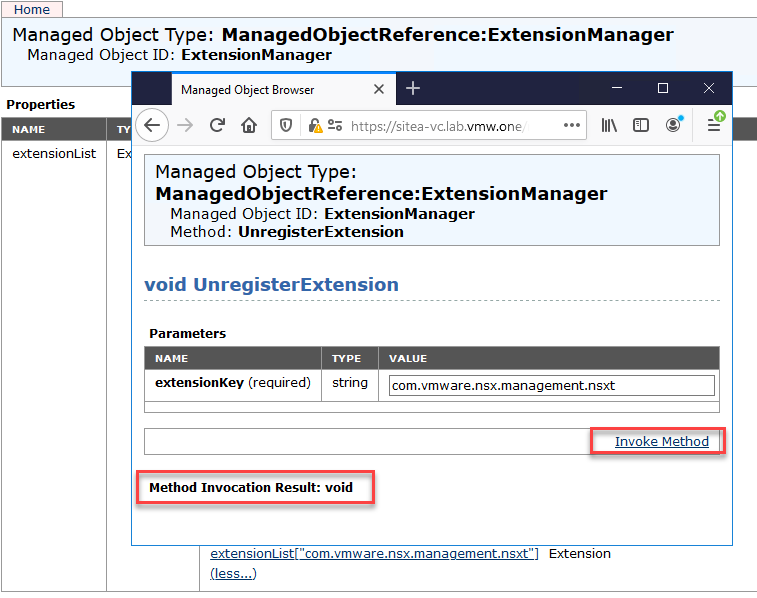Image resolution: width=757 pixels, height=598 pixels.
Task: Open extensionList com.vmware.nsx.management.nsxt link
Action: [x=374, y=554]
